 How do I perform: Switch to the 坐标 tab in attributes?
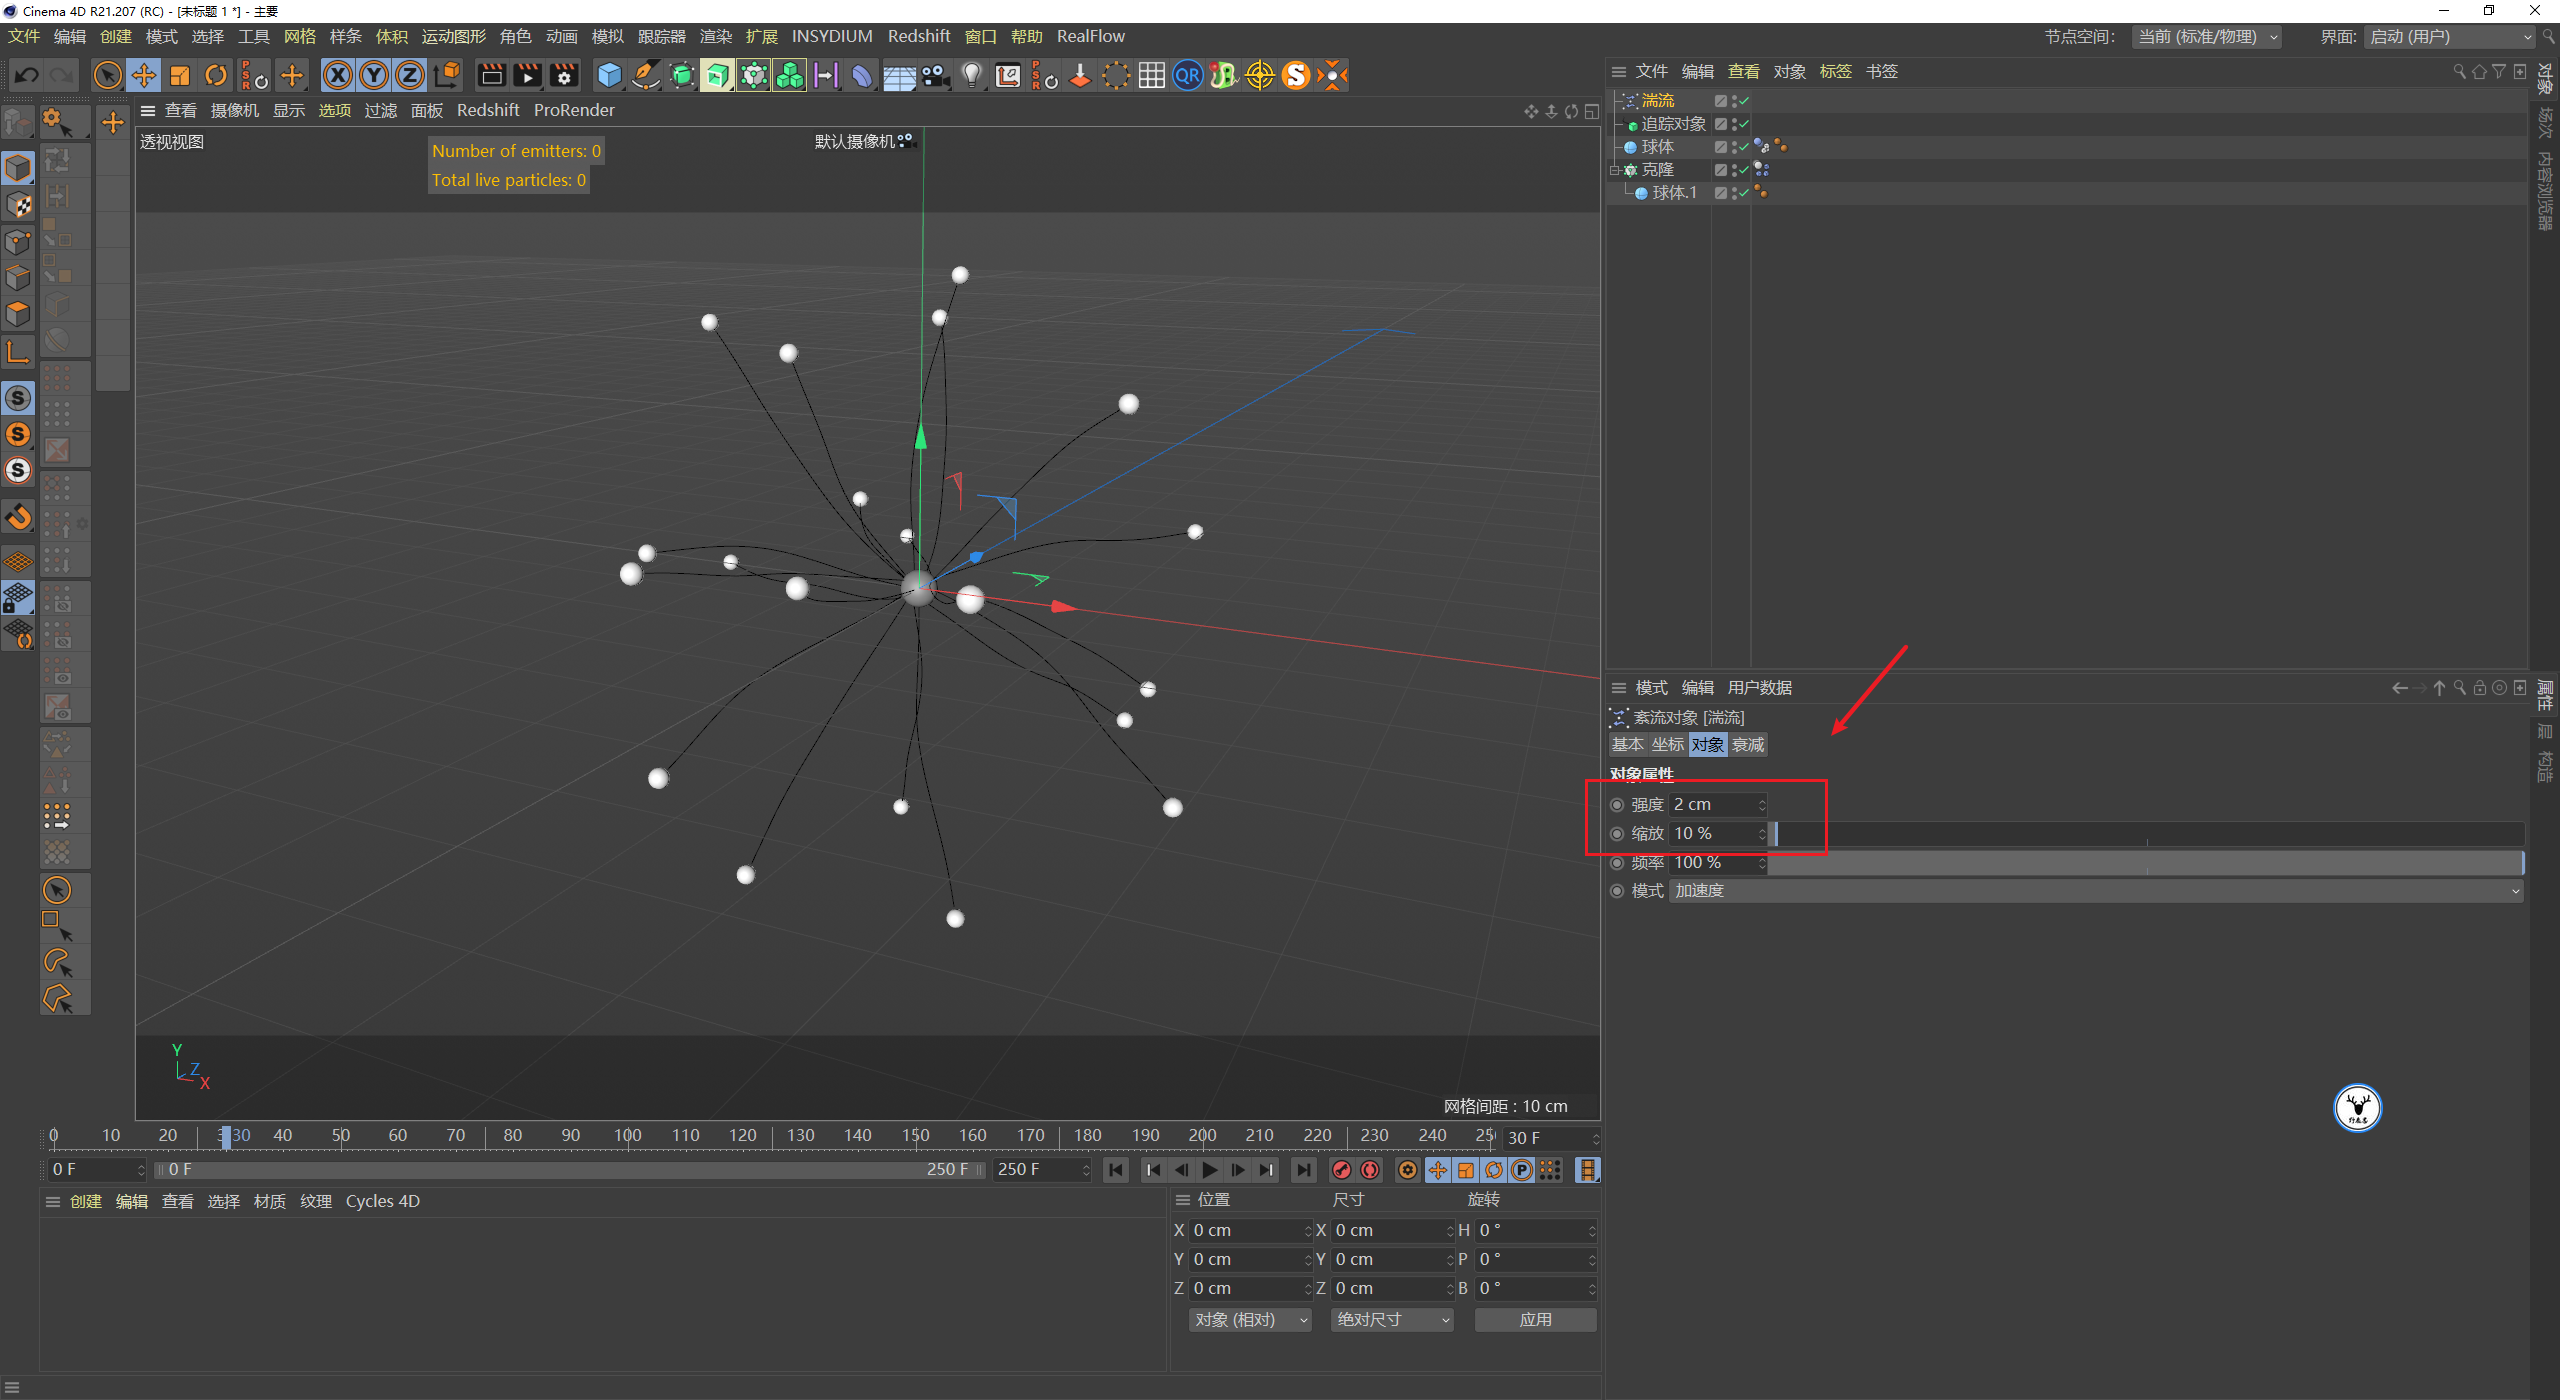1667,745
